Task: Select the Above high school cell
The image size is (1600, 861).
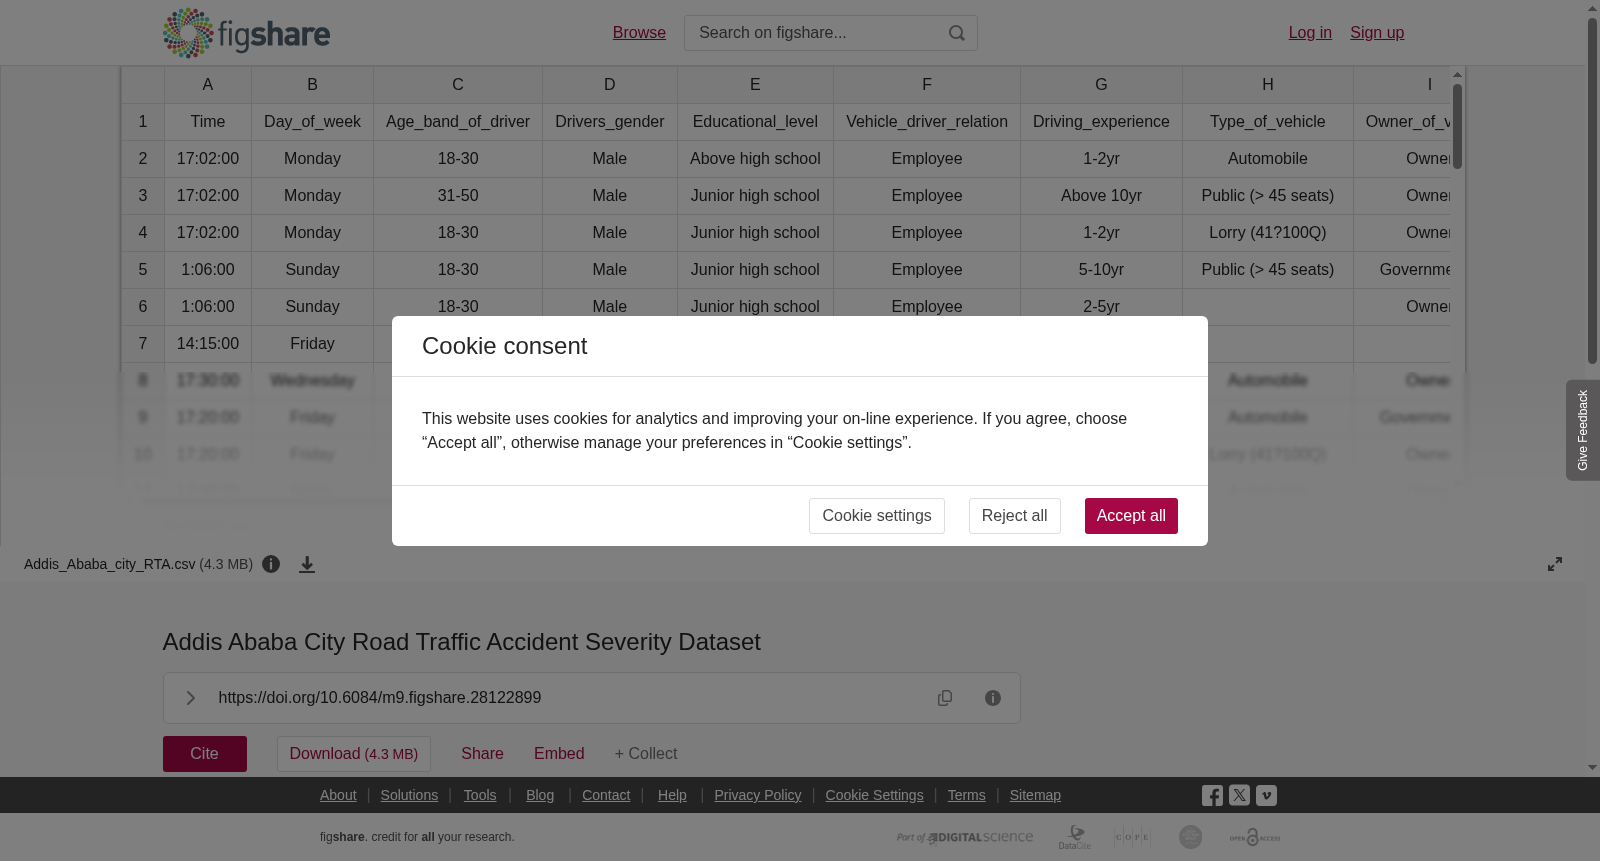Action: [x=755, y=159]
